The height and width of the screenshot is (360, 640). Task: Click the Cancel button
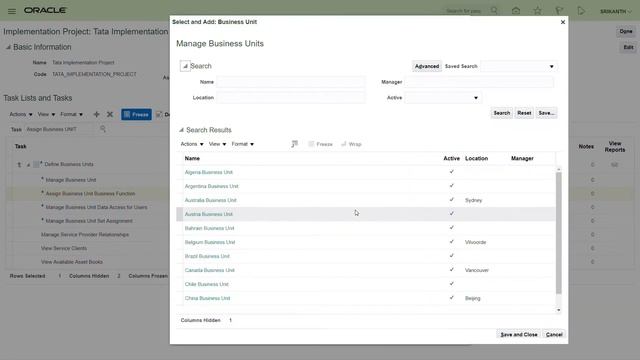click(x=554, y=334)
